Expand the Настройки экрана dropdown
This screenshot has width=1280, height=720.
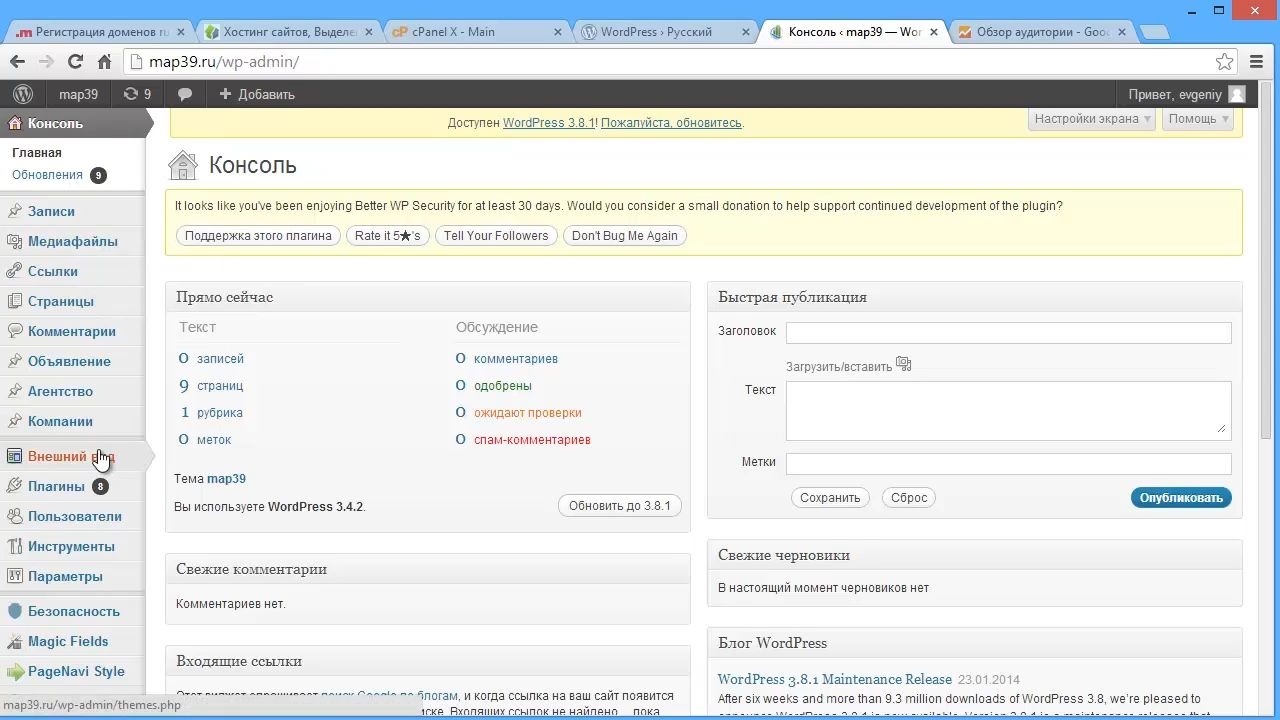click(x=1092, y=119)
